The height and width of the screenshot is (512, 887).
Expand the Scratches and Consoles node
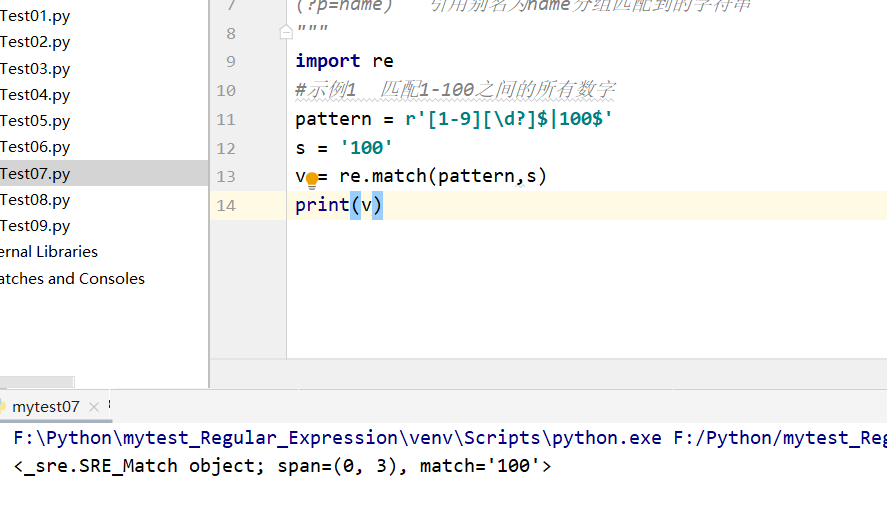click(72, 278)
